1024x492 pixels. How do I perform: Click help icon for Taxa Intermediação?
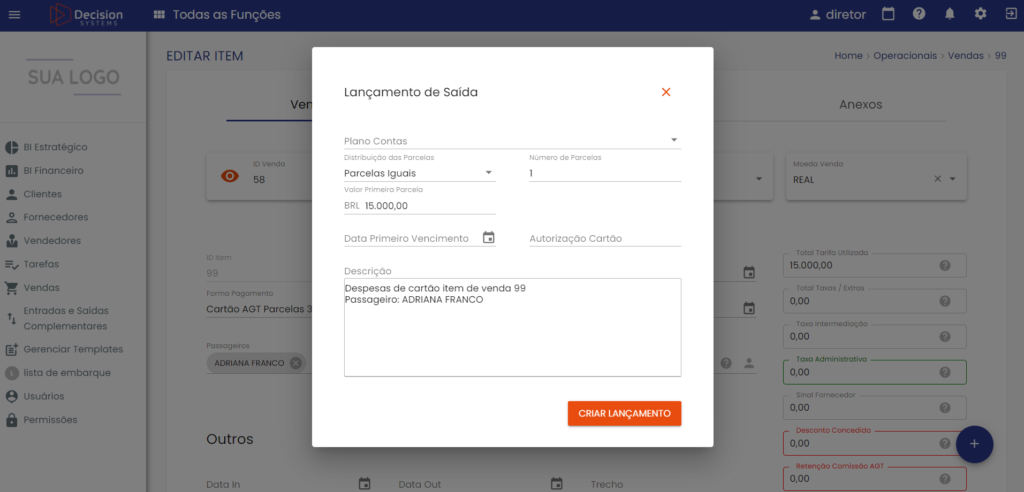(x=944, y=336)
